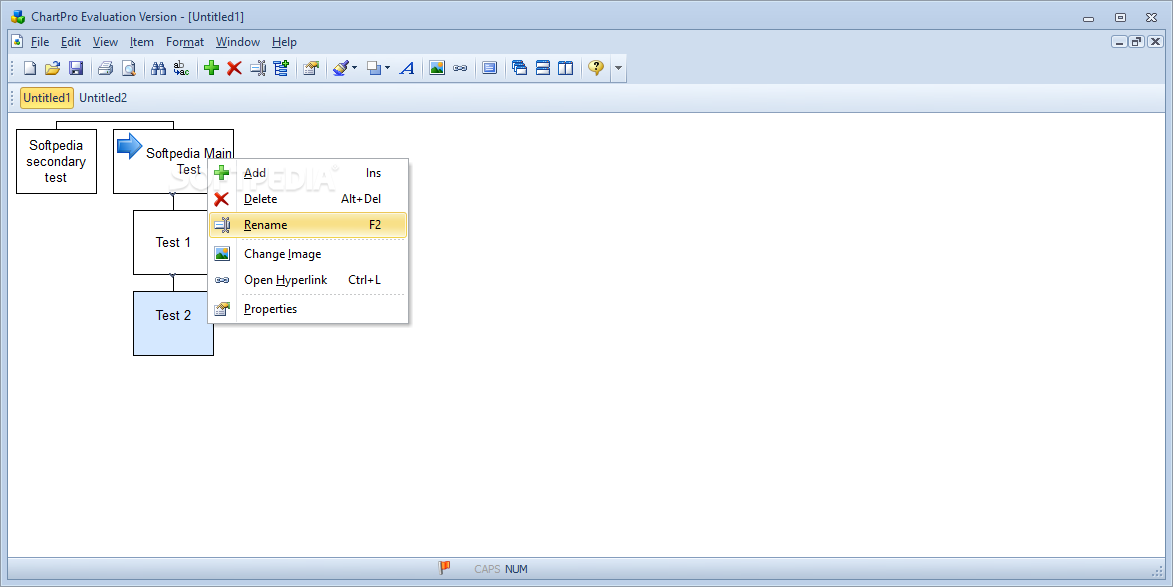Select the Test 2 chart box
The width and height of the screenshot is (1173, 587).
click(x=174, y=323)
